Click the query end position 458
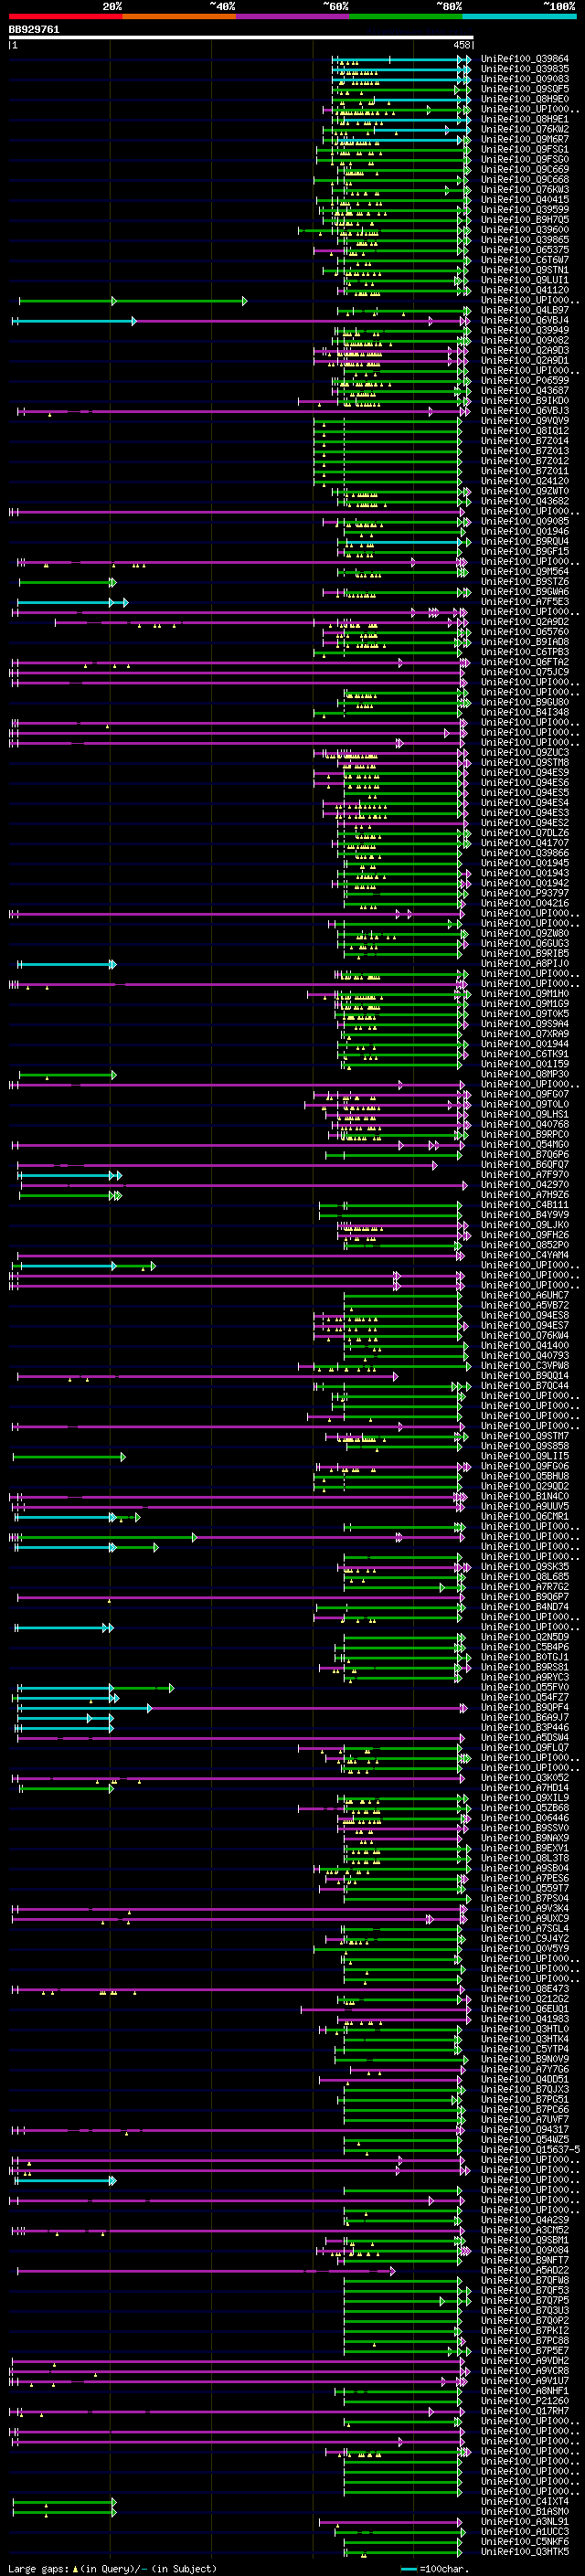The width and height of the screenshot is (585, 2576). (461, 45)
